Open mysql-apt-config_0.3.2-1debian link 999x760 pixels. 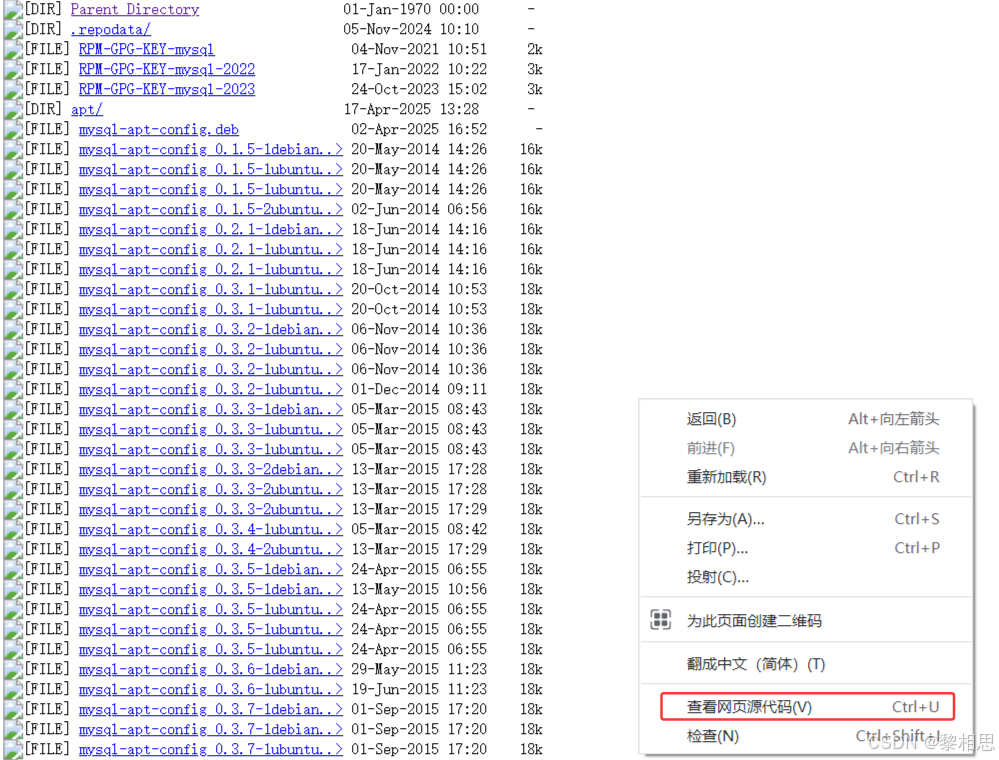(x=210, y=329)
